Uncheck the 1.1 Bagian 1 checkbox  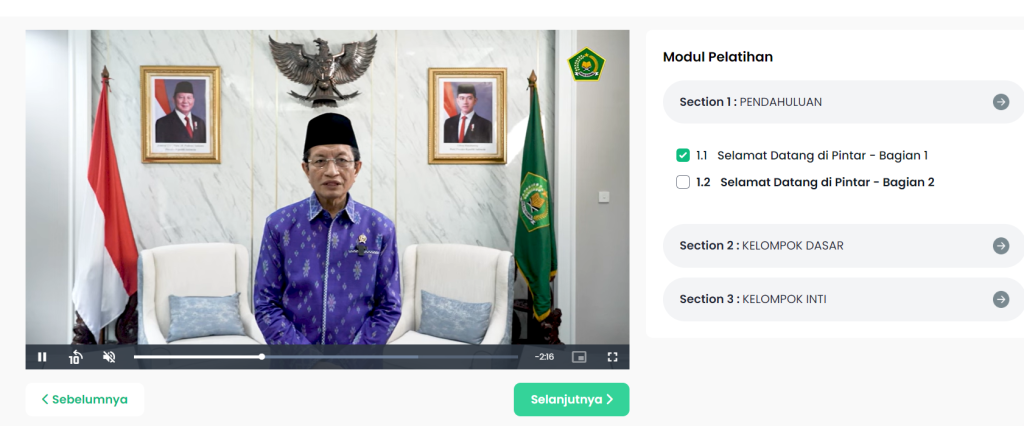click(x=683, y=156)
